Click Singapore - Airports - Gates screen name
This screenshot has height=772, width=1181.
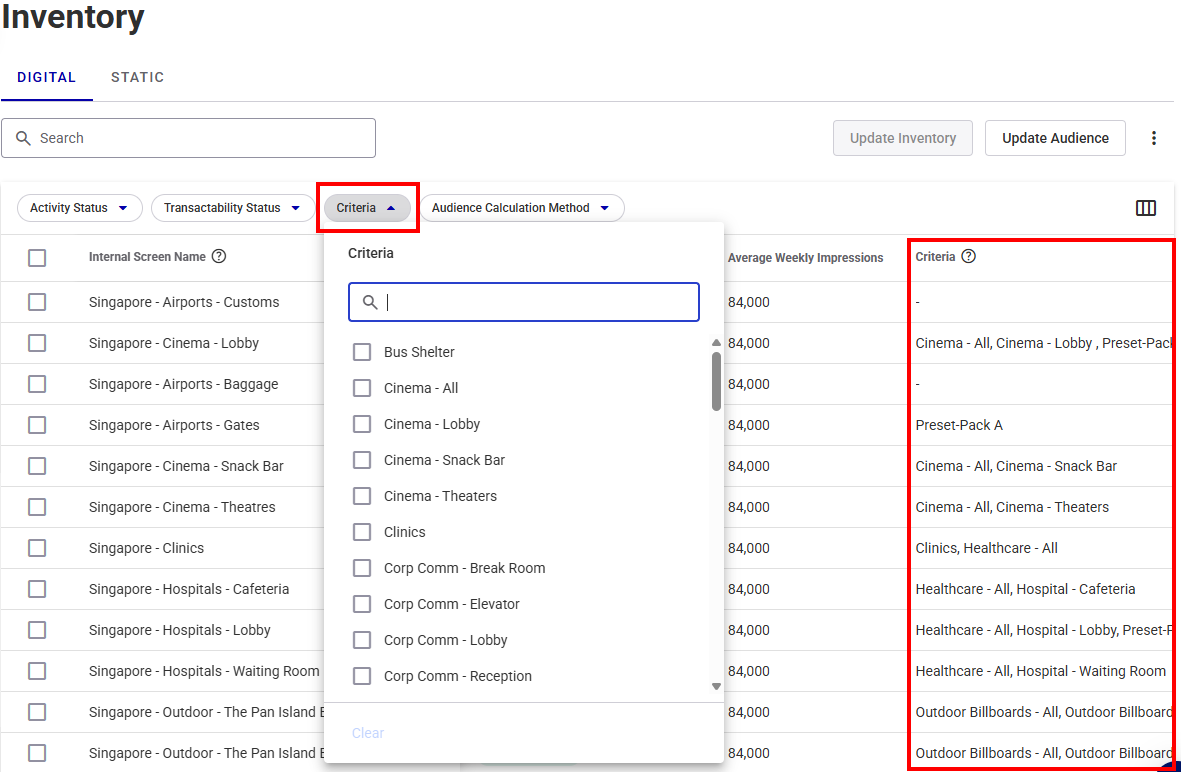coord(174,425)
